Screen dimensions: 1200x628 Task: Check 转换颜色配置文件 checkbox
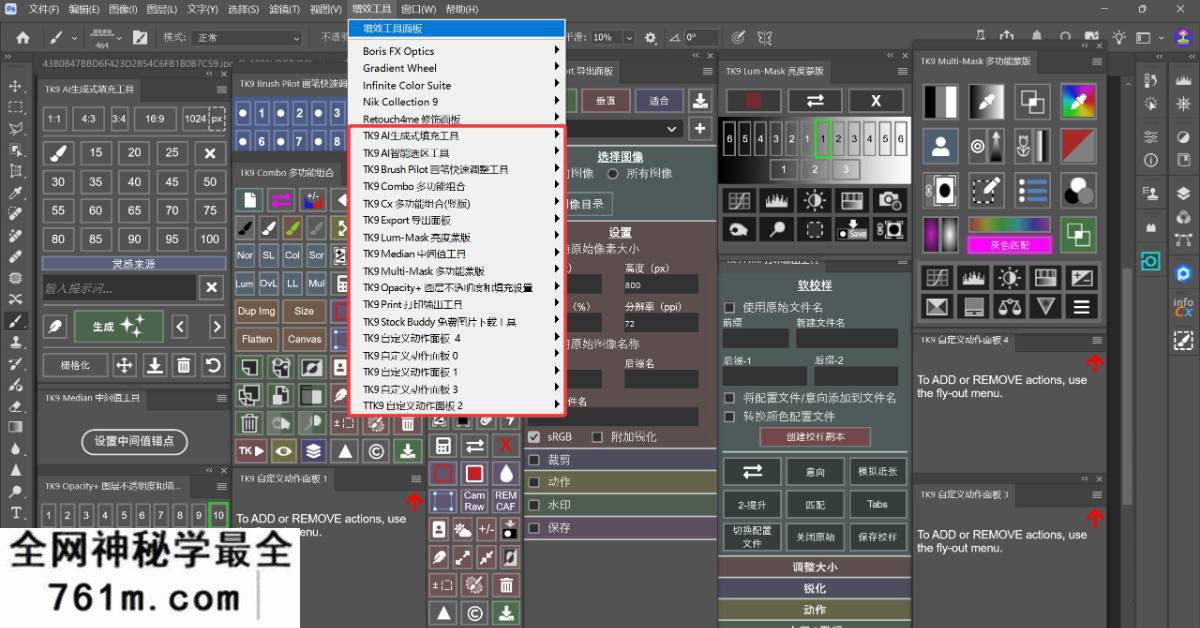click(730, 416)
